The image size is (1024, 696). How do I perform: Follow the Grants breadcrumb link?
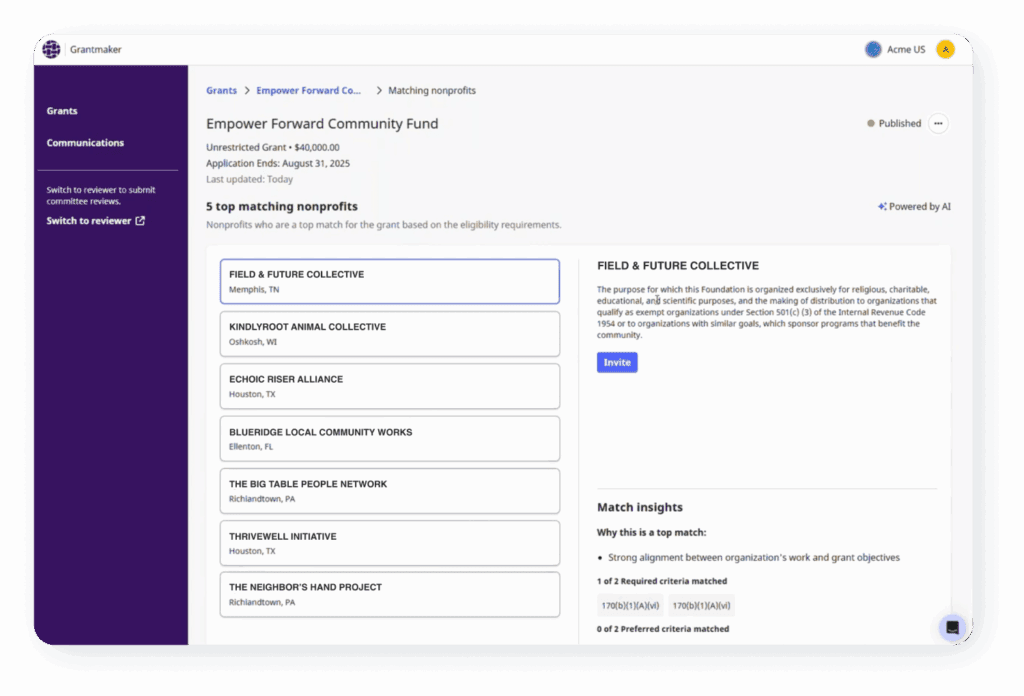tap(221, 90)
